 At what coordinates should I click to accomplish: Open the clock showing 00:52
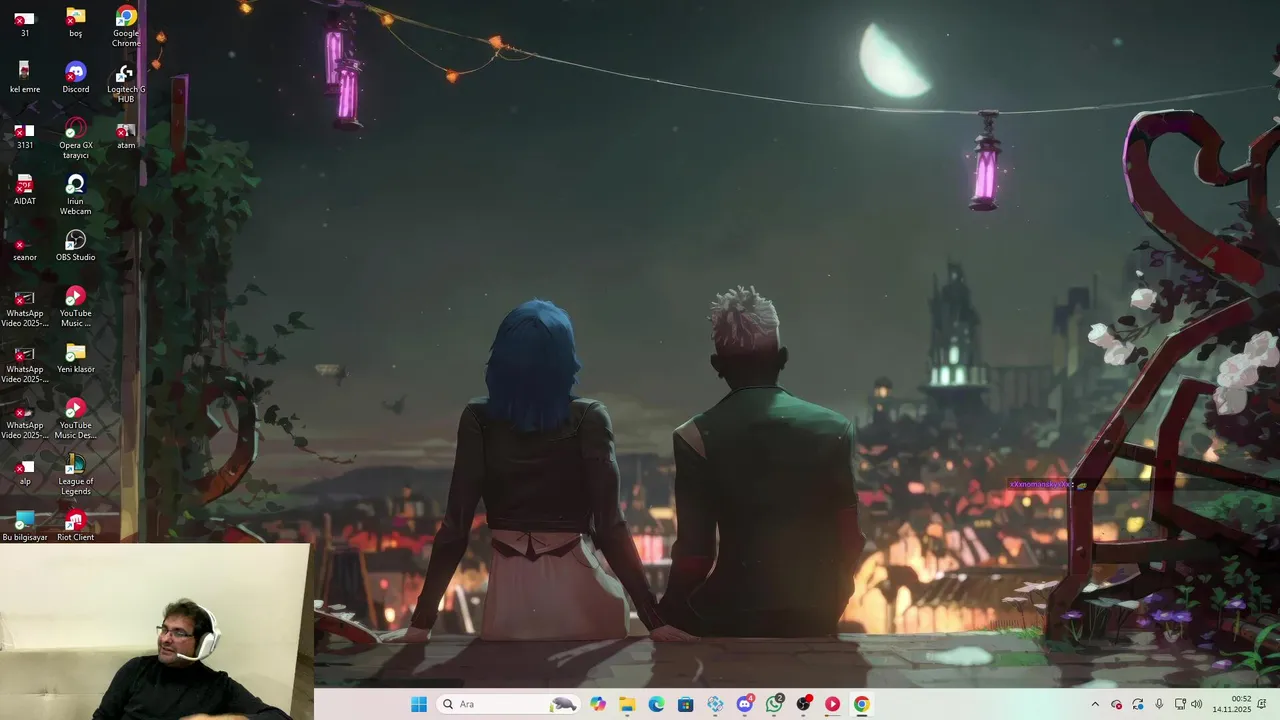pos(1232,704)
